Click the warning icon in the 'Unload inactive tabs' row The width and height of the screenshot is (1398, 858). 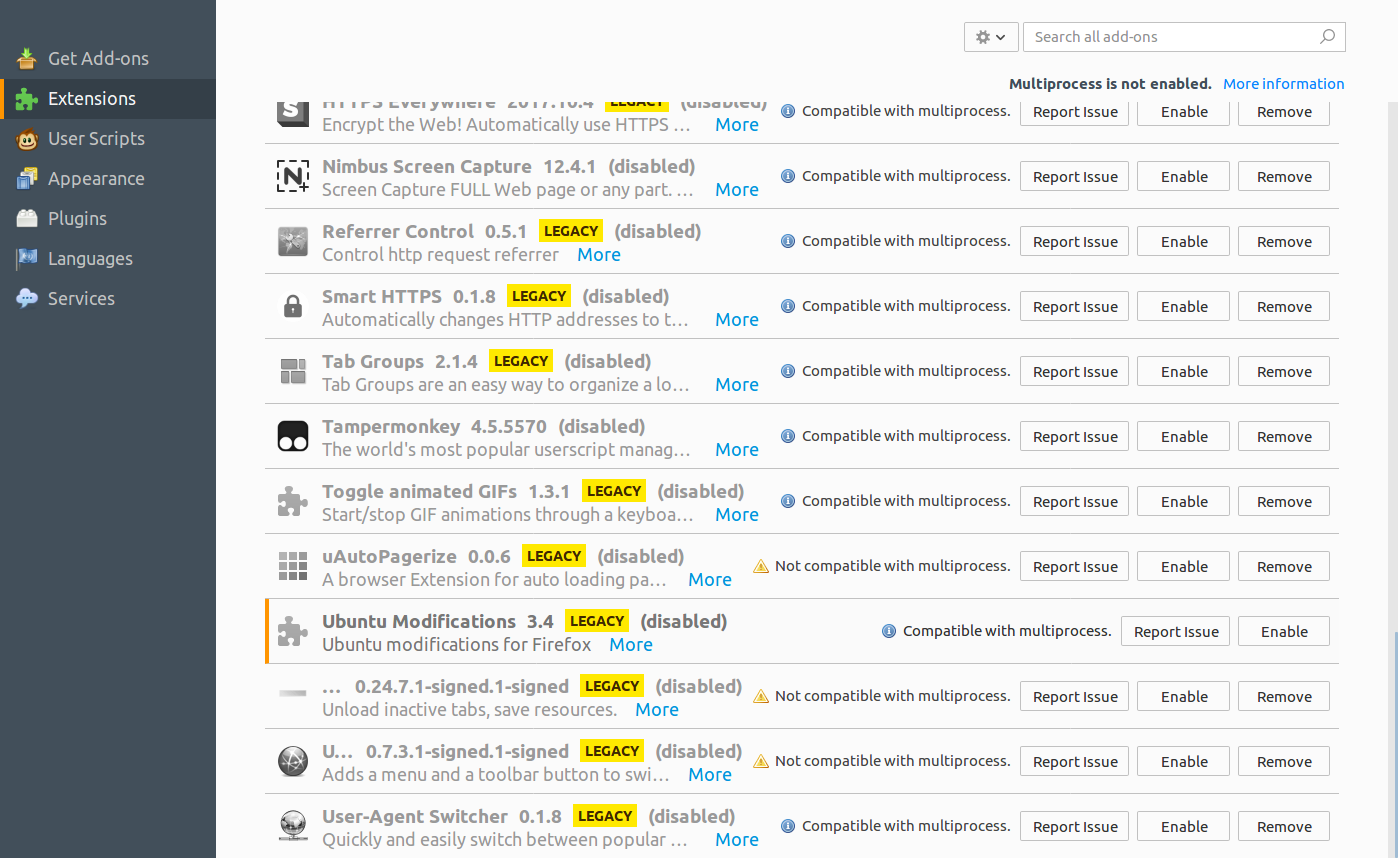(x=761, y=696)
